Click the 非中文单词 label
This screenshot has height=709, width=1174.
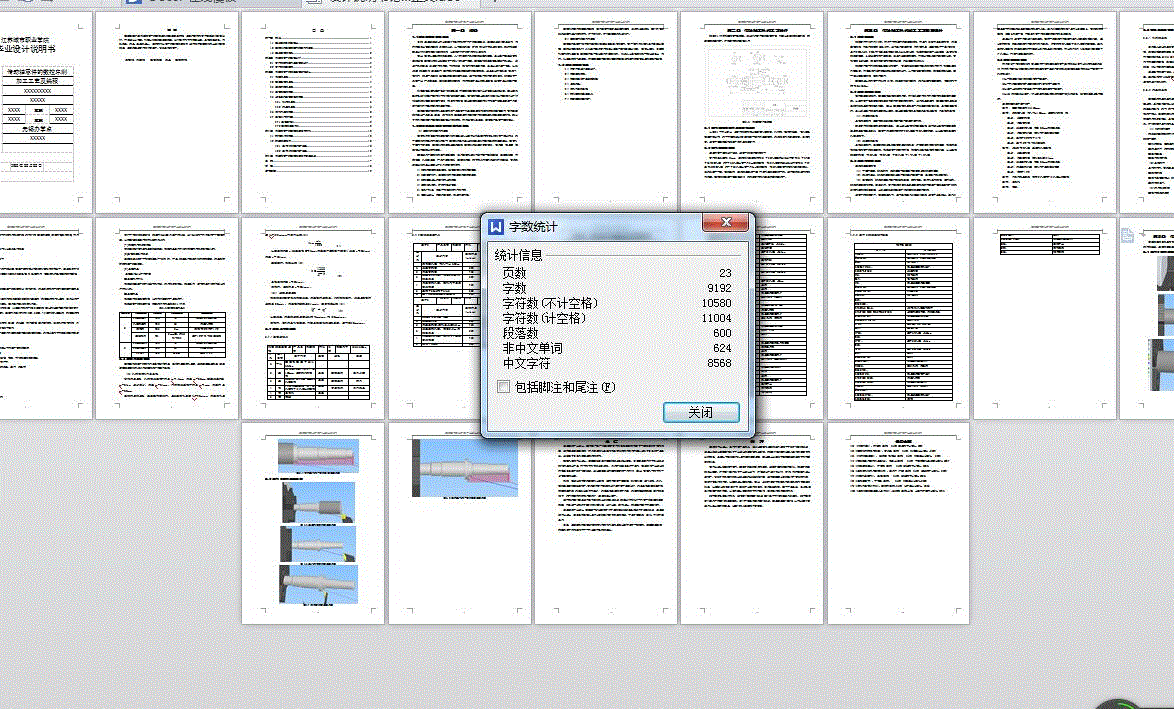coord(532,348)
